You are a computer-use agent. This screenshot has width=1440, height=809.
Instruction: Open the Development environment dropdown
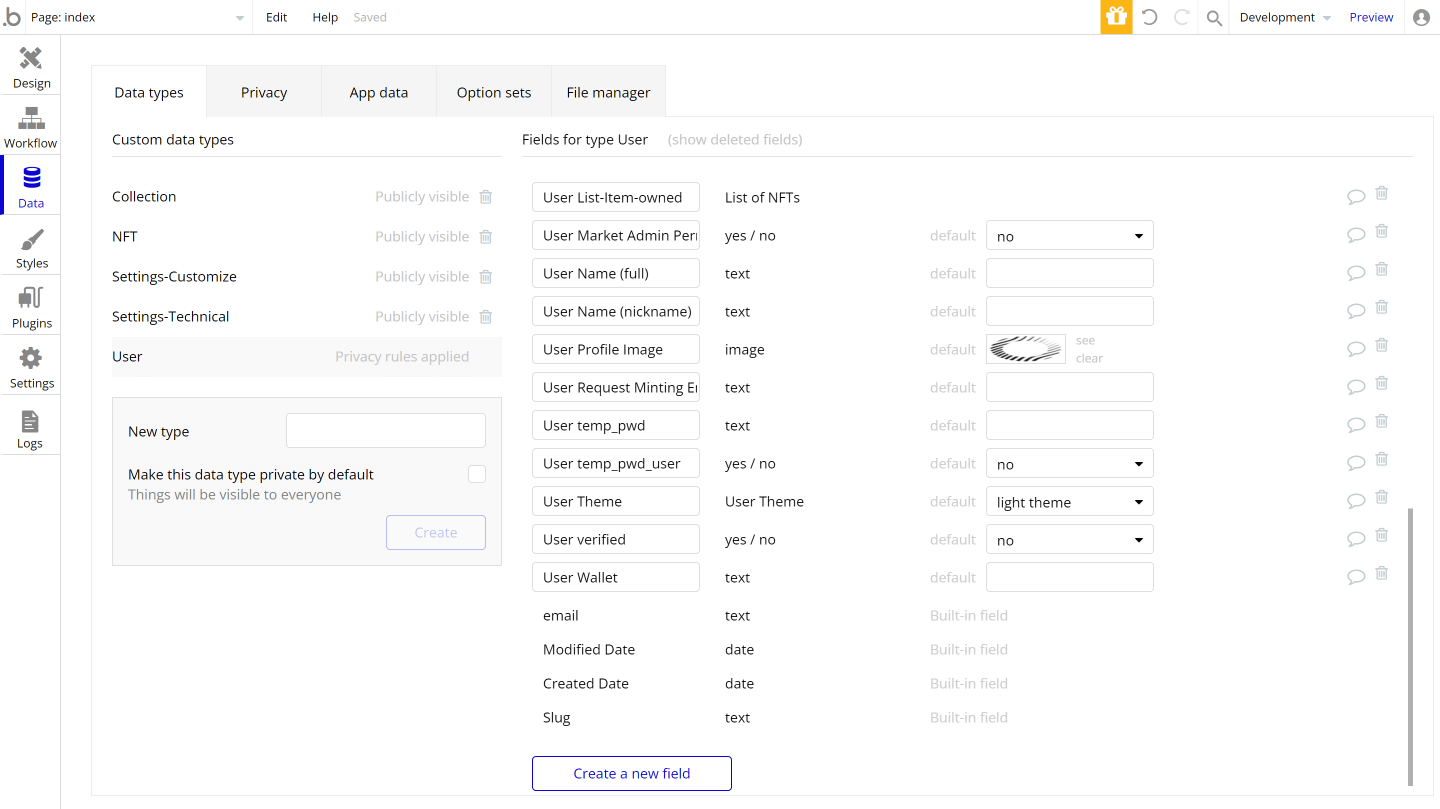coord(1284,17)
